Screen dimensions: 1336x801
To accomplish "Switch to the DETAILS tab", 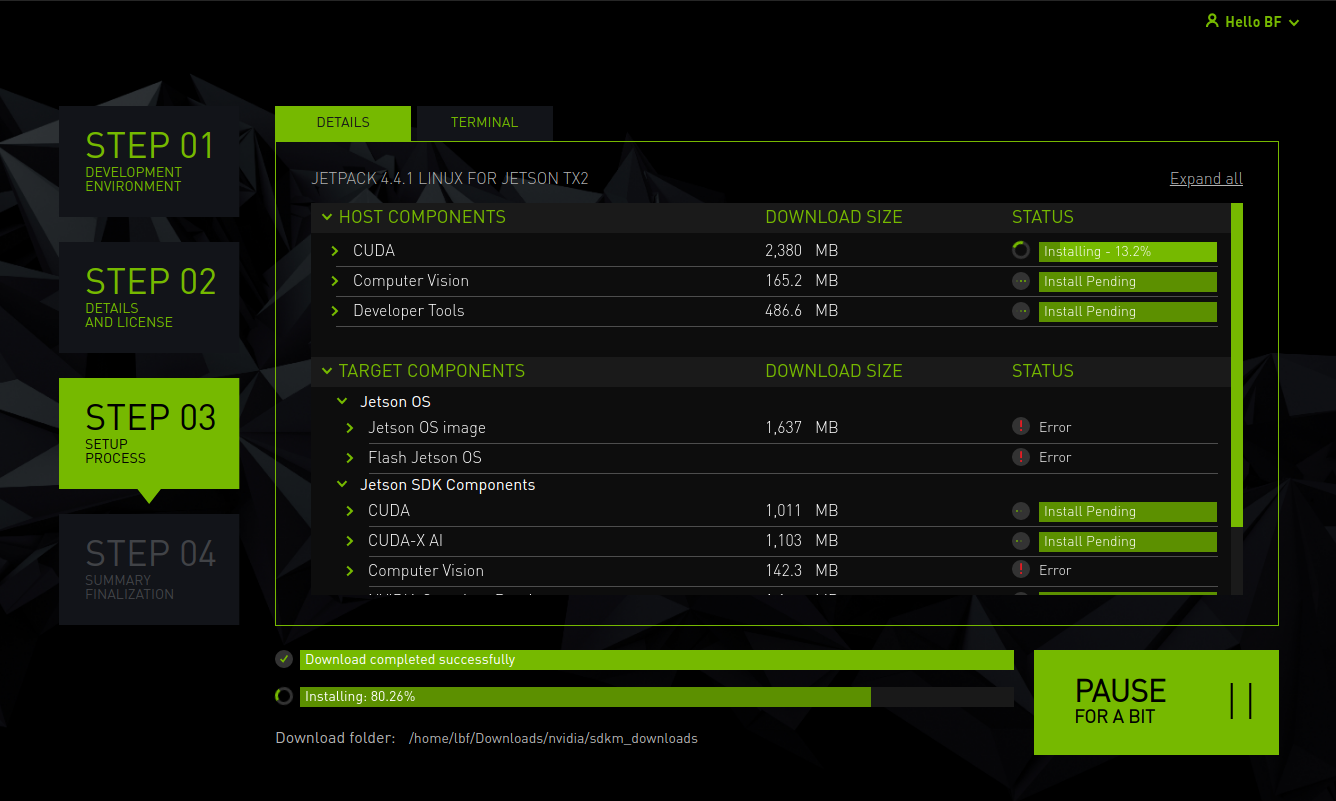I will 343,123.
